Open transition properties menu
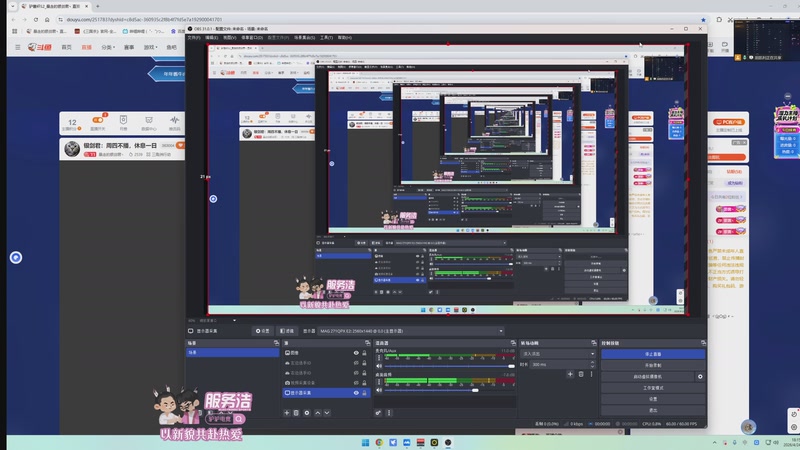The height and width of the screenshot is (450, 800). point(591,374)
